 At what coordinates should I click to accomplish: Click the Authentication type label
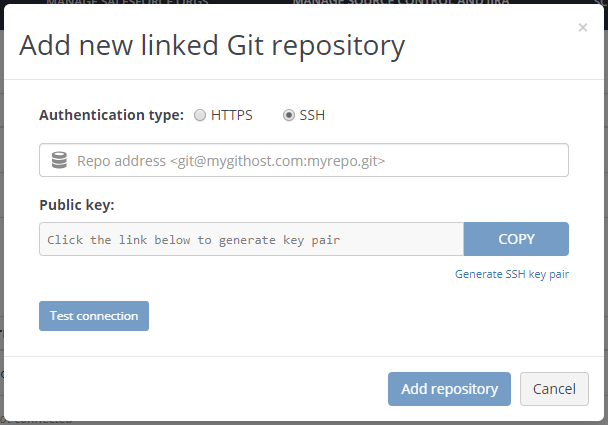point(111,115)
